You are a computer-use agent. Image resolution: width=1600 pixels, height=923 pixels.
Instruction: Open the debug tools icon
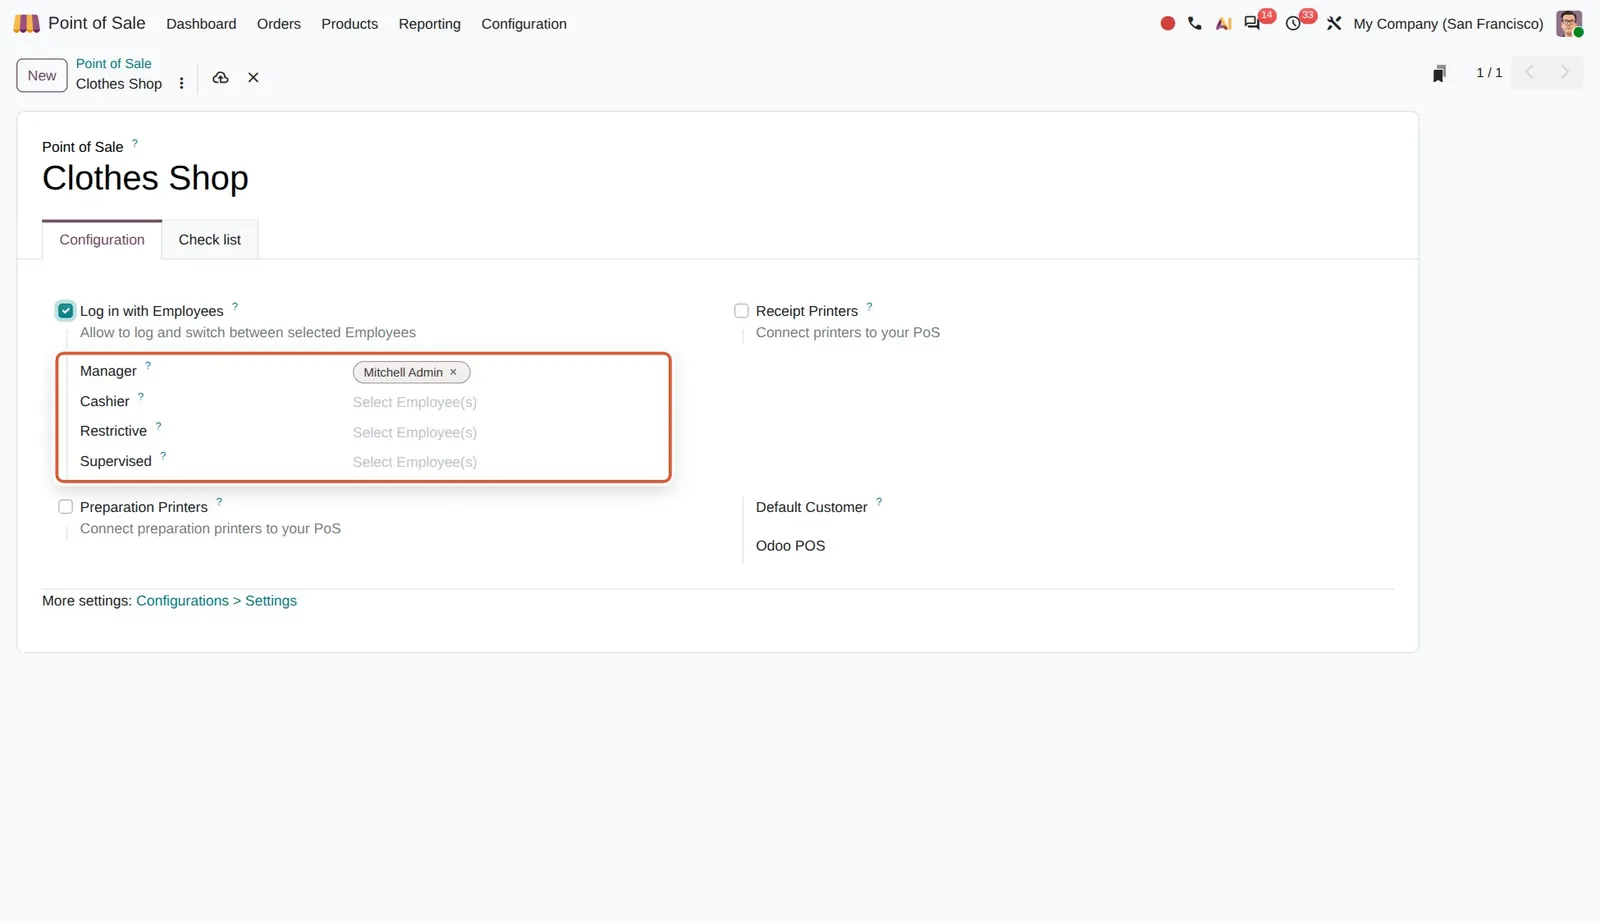[1334, 23]
